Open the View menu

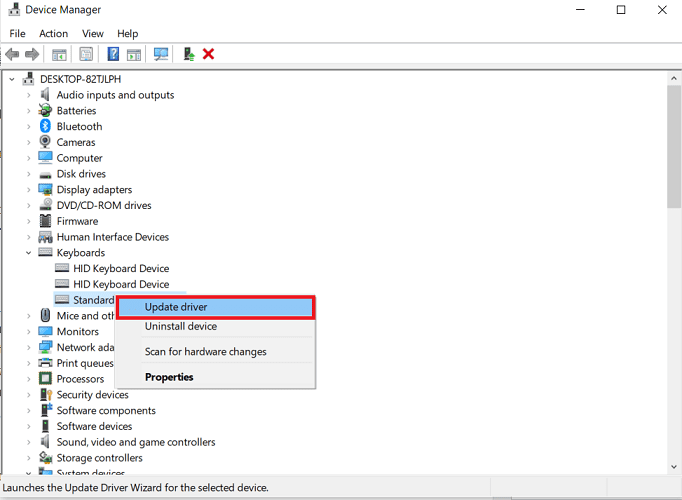(x=92, y=34)
